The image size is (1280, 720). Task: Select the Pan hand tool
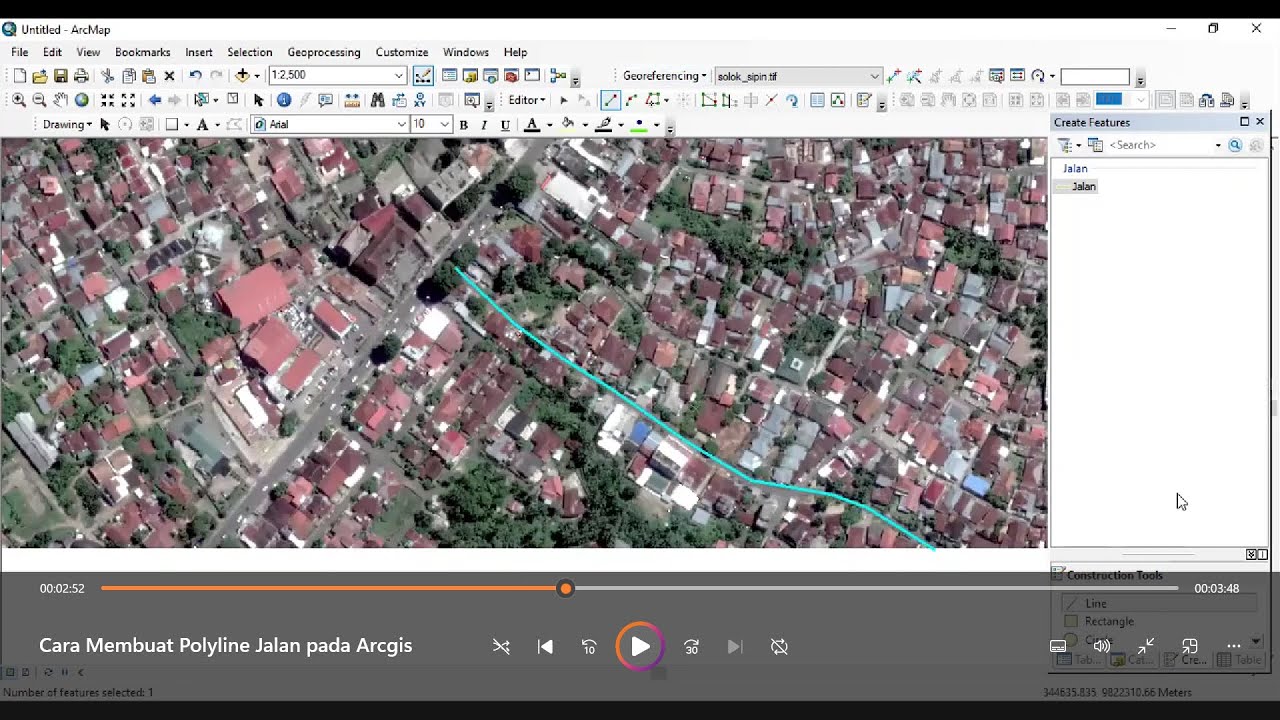(x=60, y=100)
